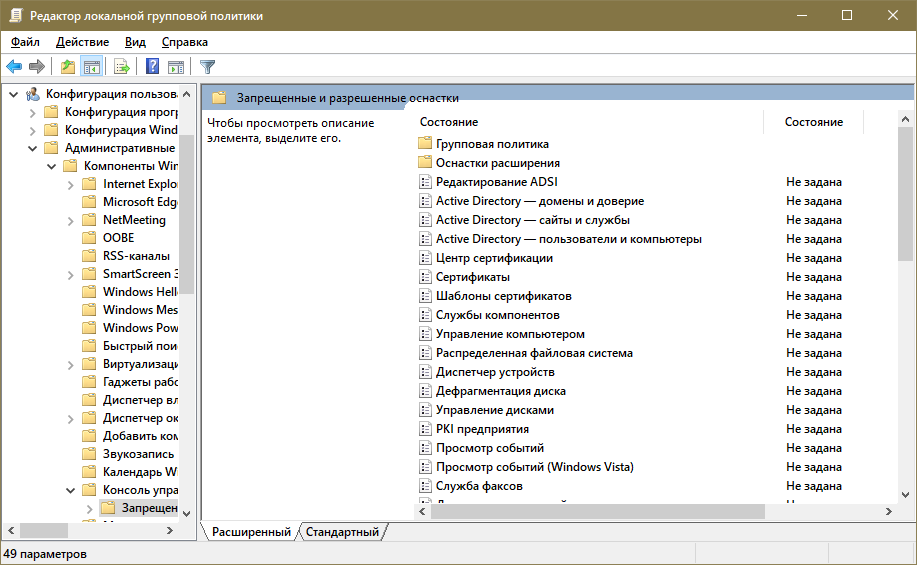Expand the Виртуализация tree node arrow
This screenshot has height=565, width=917.
click(x=70, y=364)
